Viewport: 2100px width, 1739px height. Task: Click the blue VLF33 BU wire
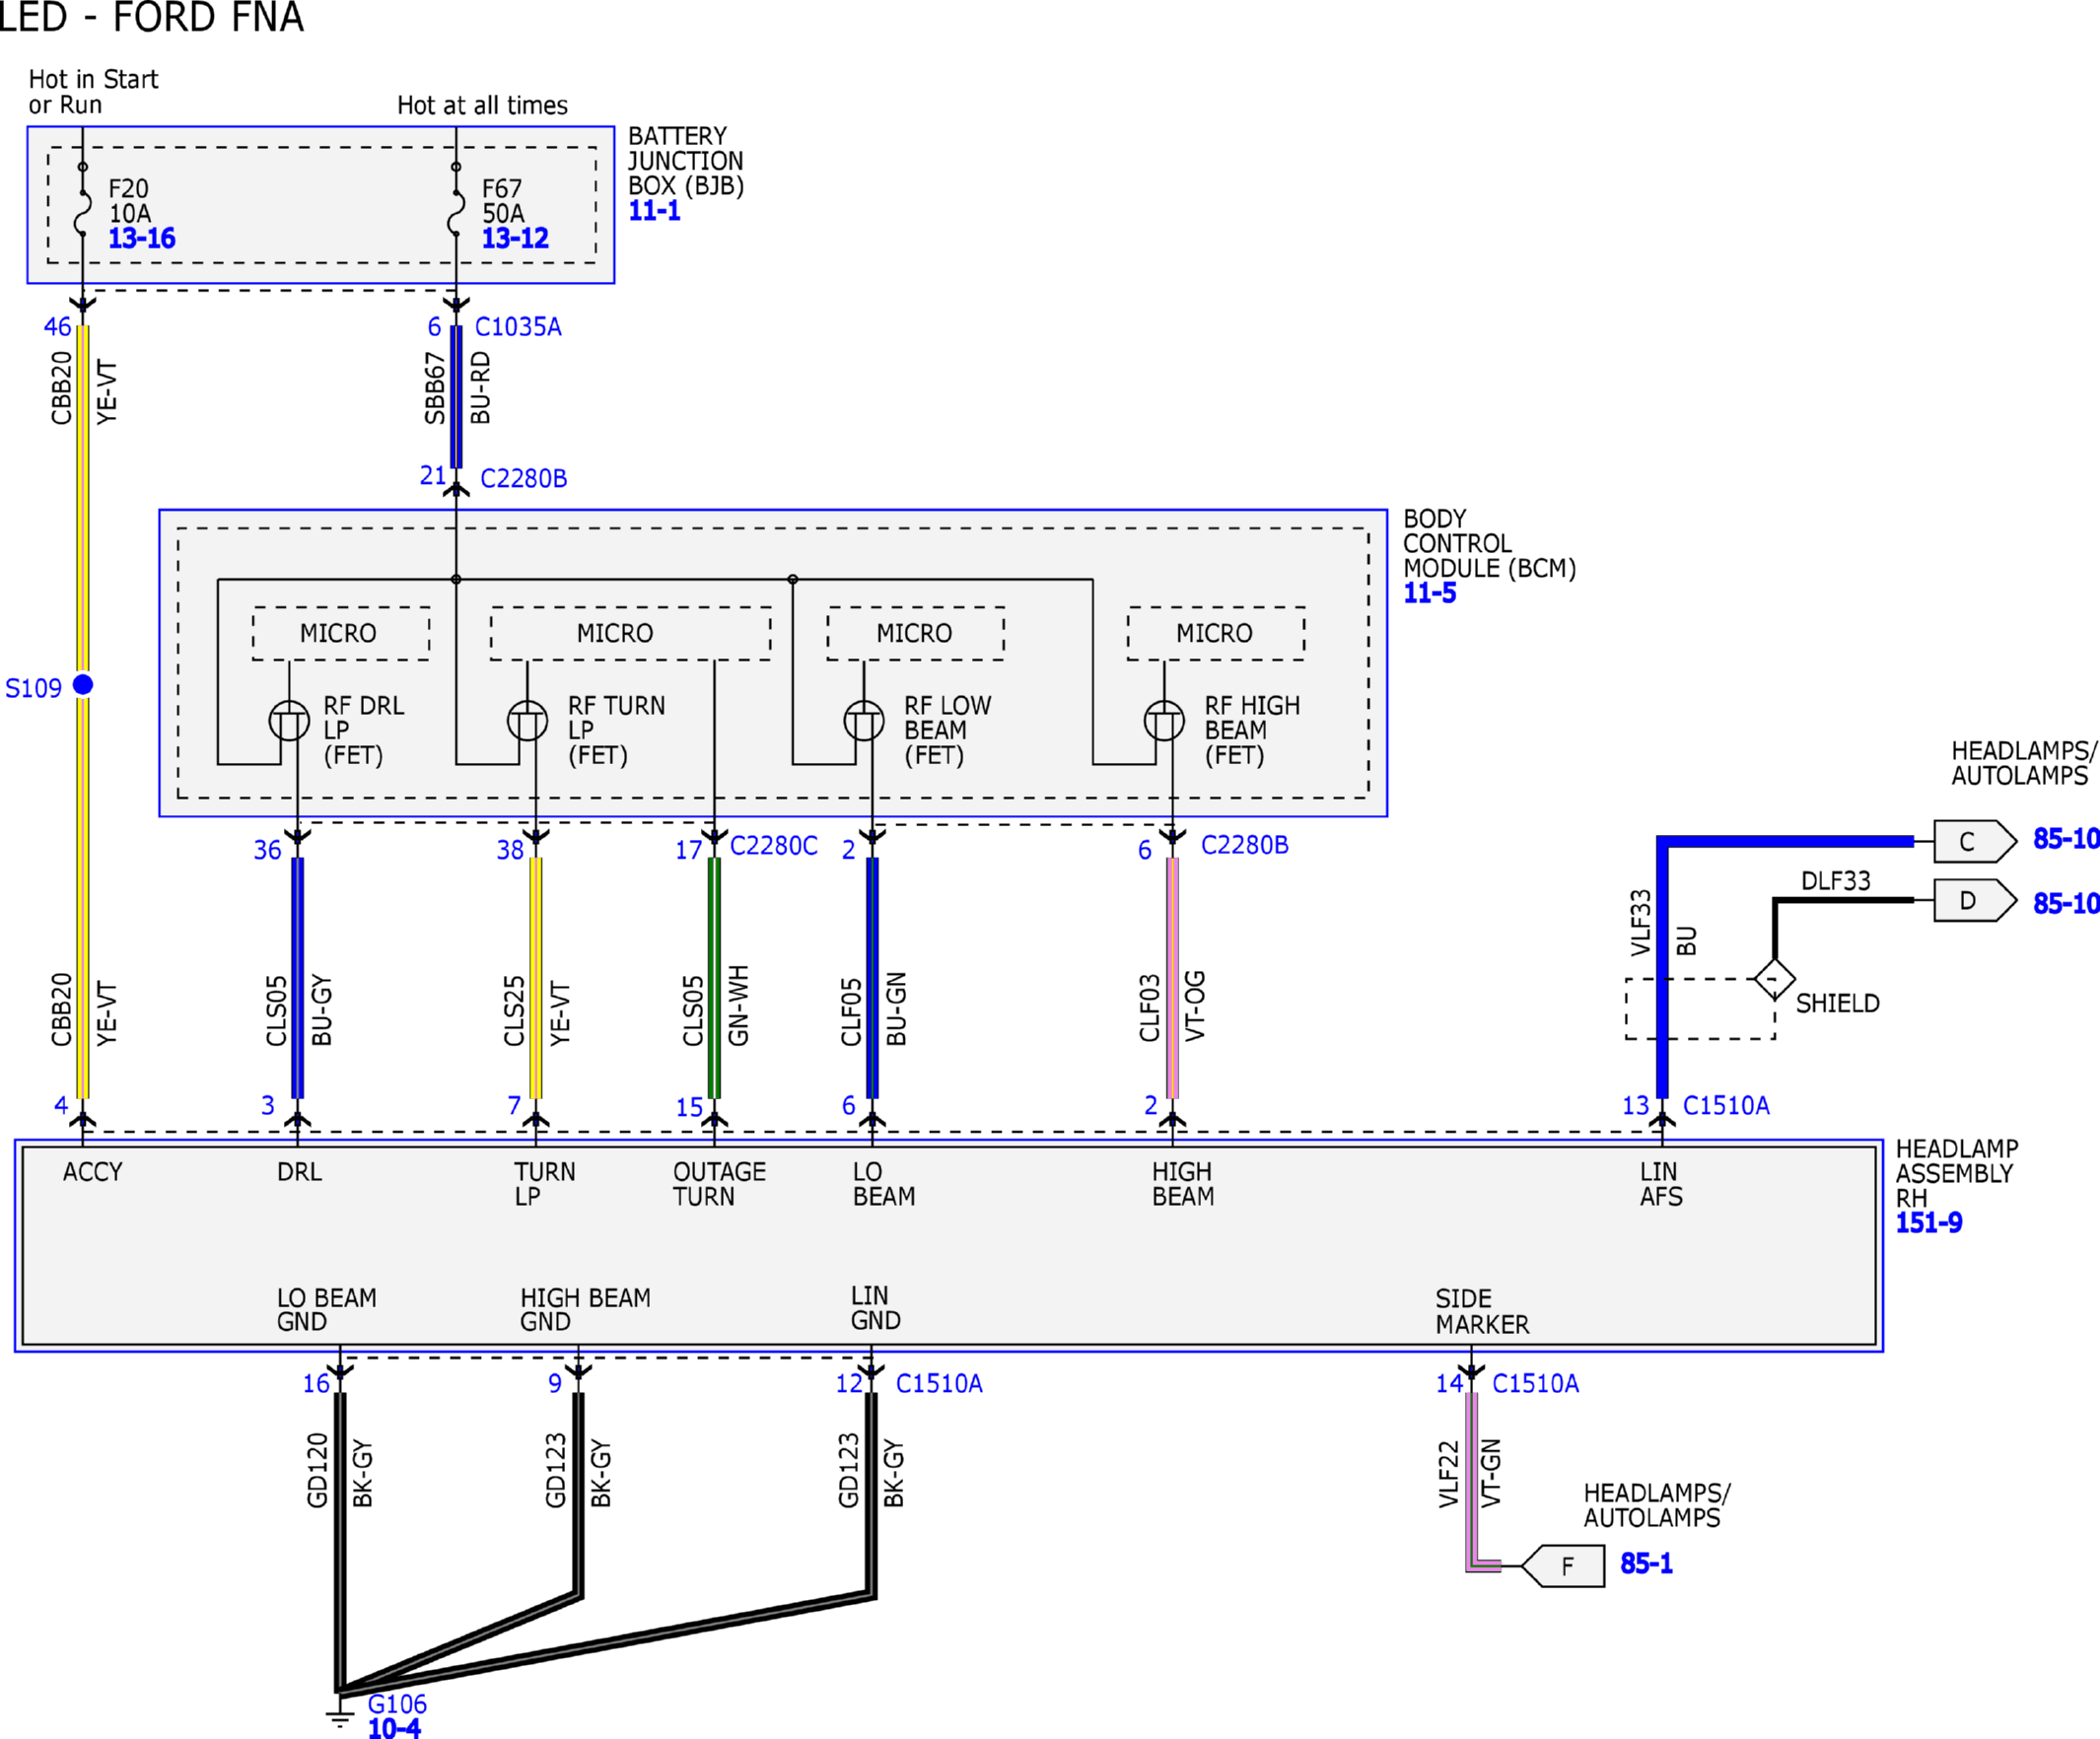(1662, 970)
